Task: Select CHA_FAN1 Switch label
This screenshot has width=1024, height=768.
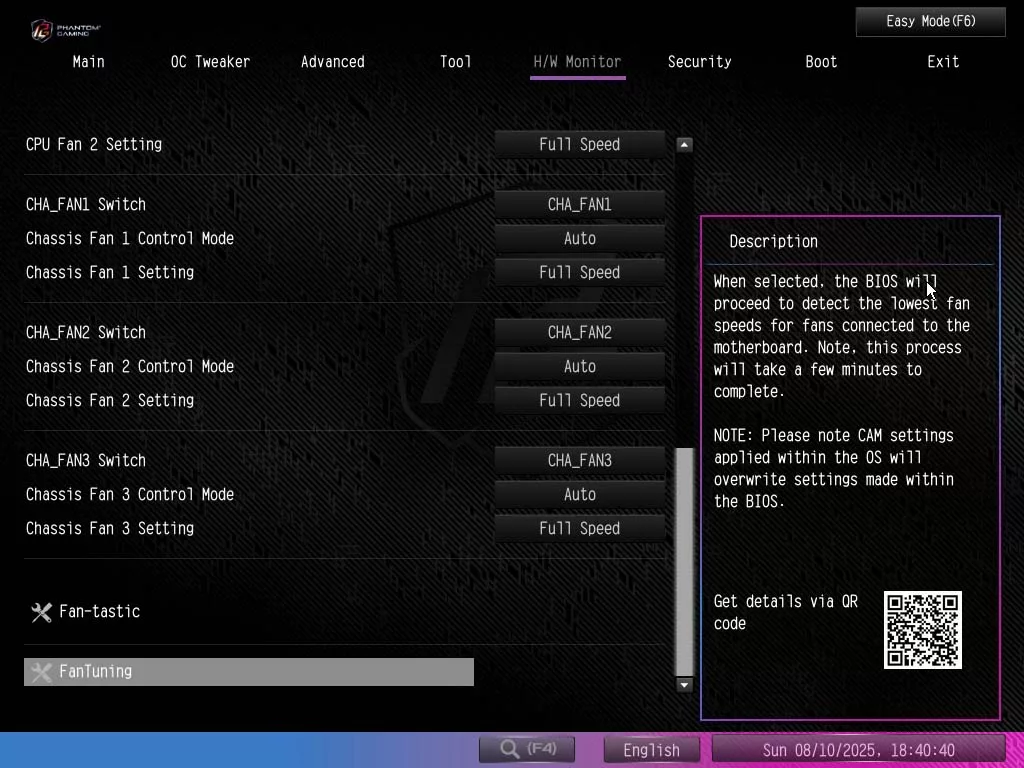Action: click(x=86, y=204)
